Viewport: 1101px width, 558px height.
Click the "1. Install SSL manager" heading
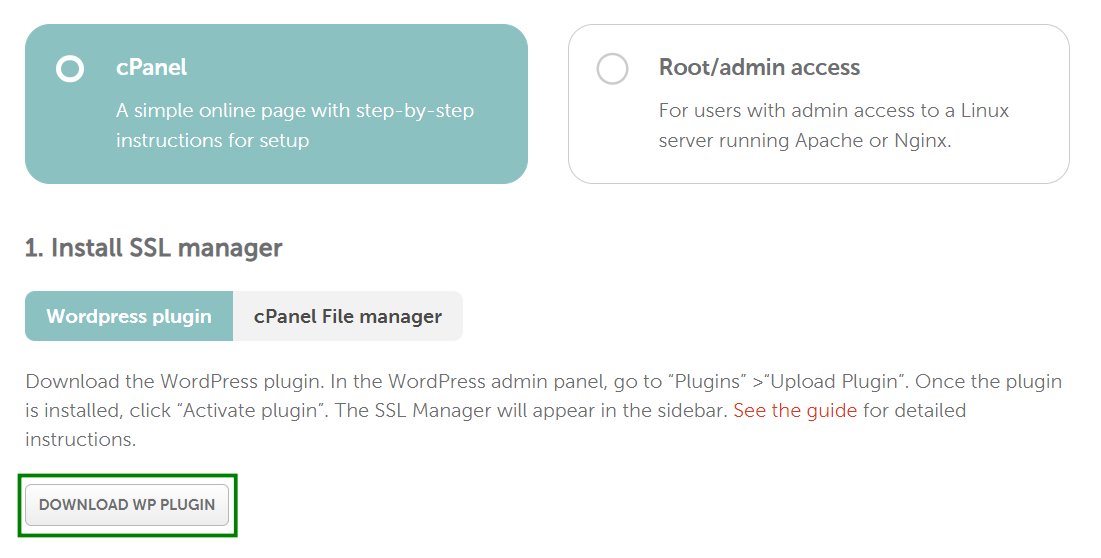click(x=153, y=248)
